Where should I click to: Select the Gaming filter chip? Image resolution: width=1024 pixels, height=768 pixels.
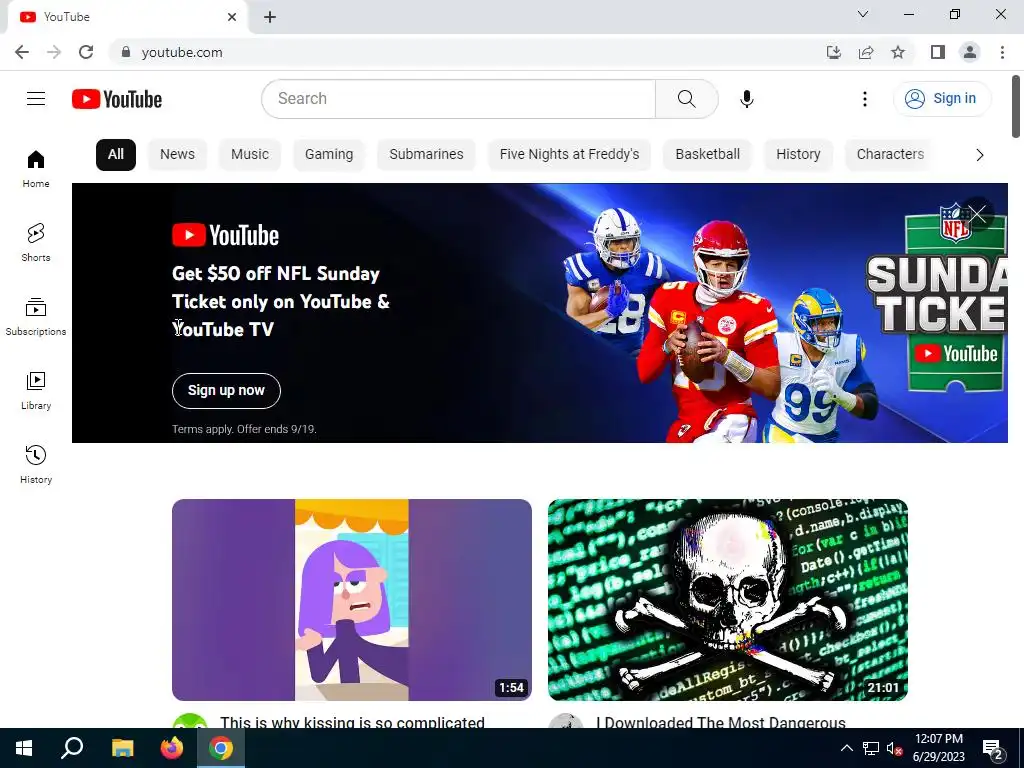point(328,155)
